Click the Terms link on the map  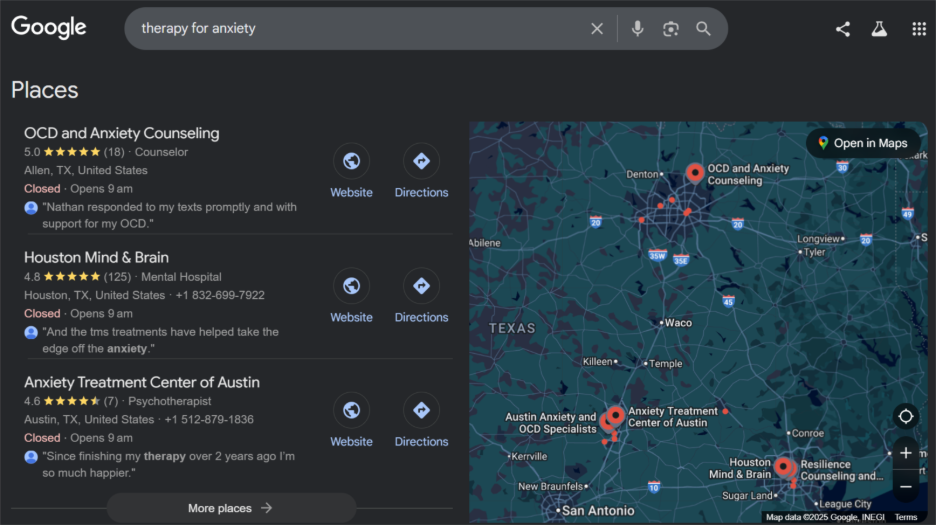pyautogui.click(x=906, y=517)
